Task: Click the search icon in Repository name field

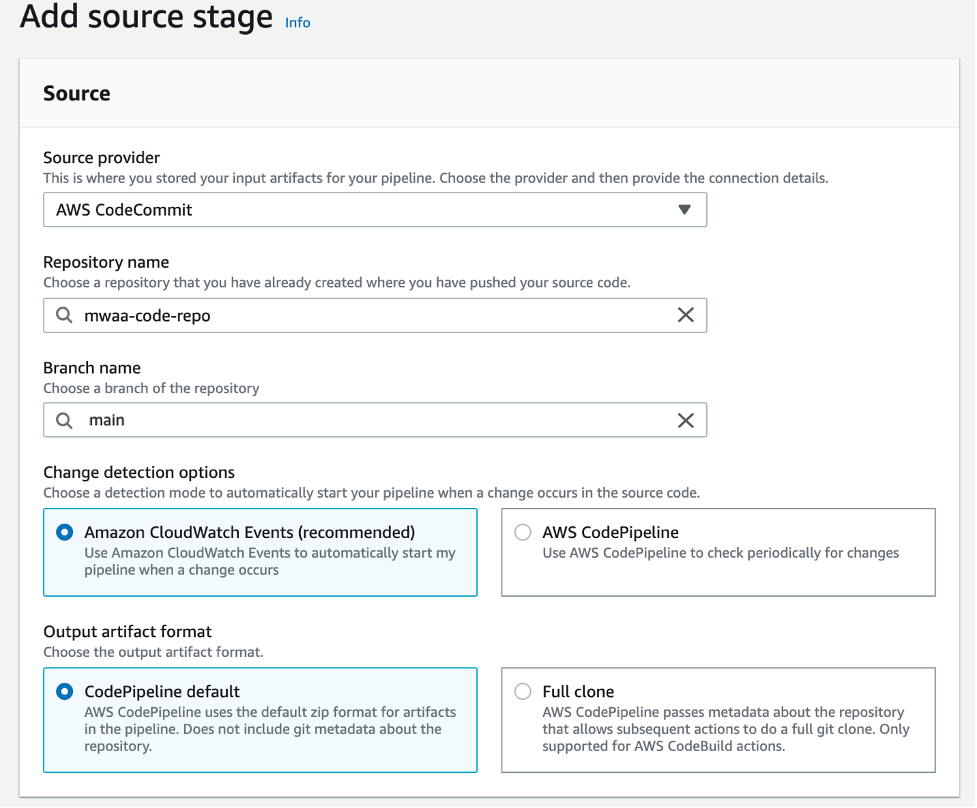Action: click(63, 315)
